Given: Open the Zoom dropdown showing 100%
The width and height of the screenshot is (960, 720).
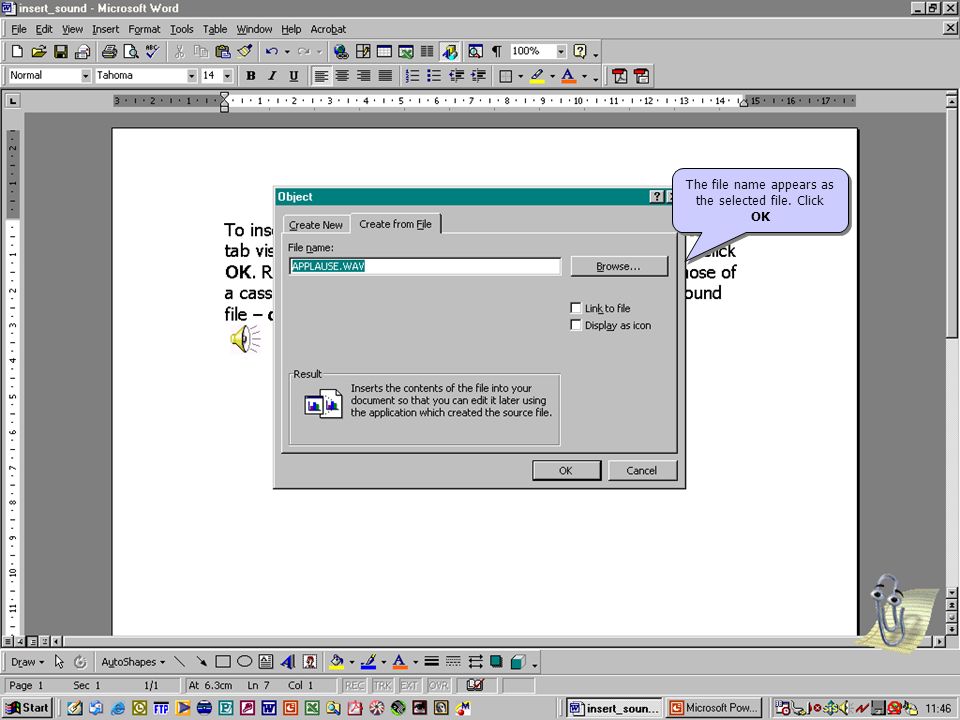Looking at the screenshot, I should 561,51.
